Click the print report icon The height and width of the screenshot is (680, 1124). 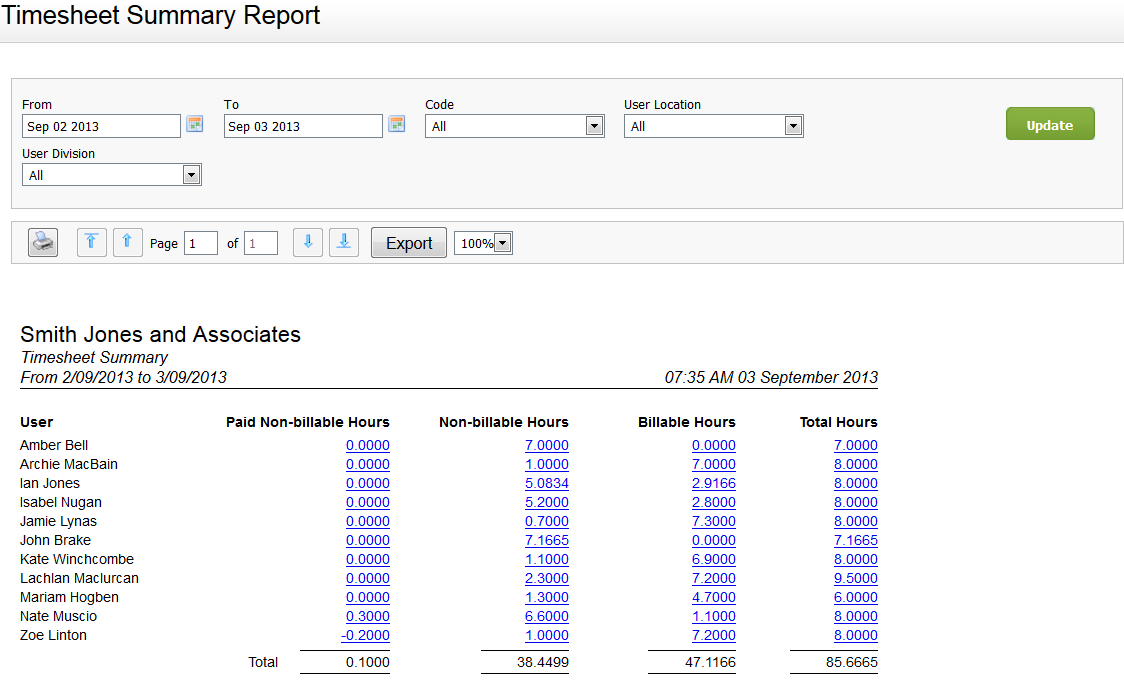tap(42, 242)
